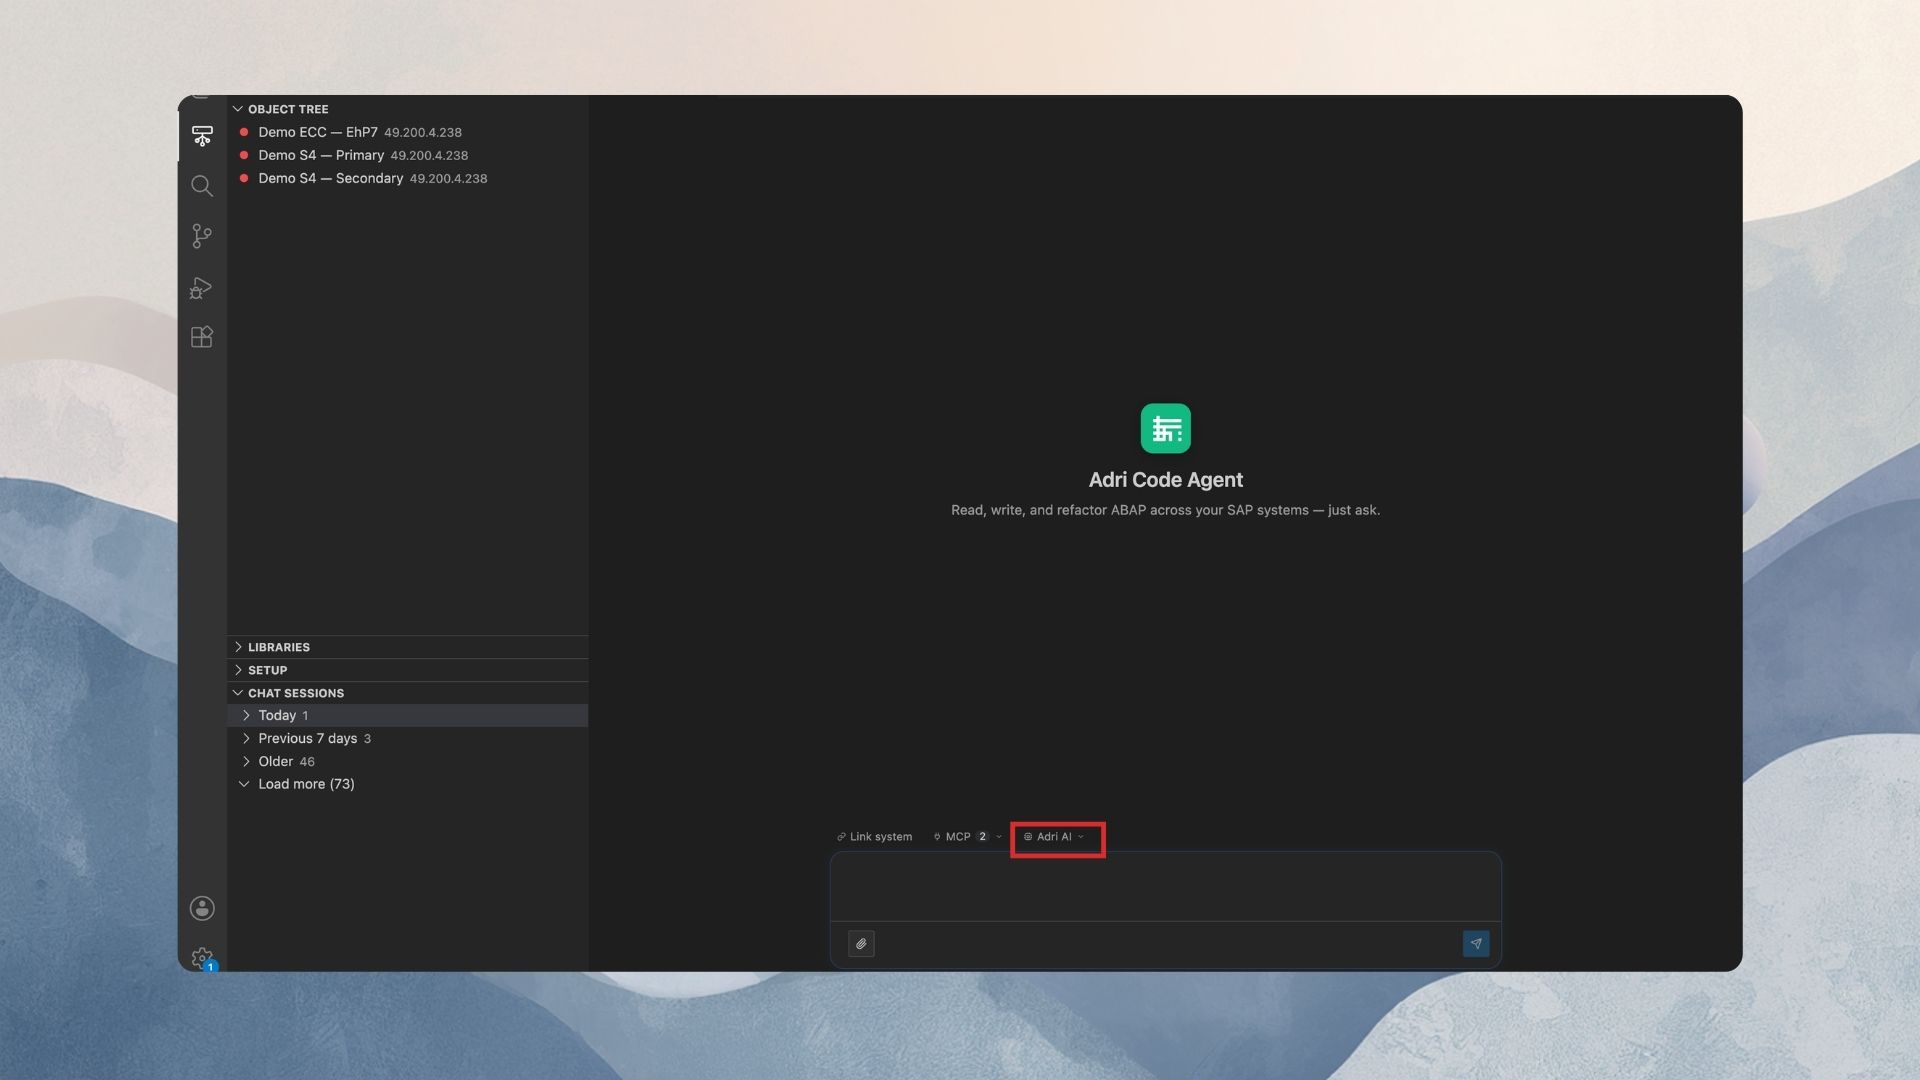The width and height of the screenshot is (1920, 1080).
Task: Click the 'Read, write, and refactor ABAP' tagline
Action: click(x=1166, y=510)
